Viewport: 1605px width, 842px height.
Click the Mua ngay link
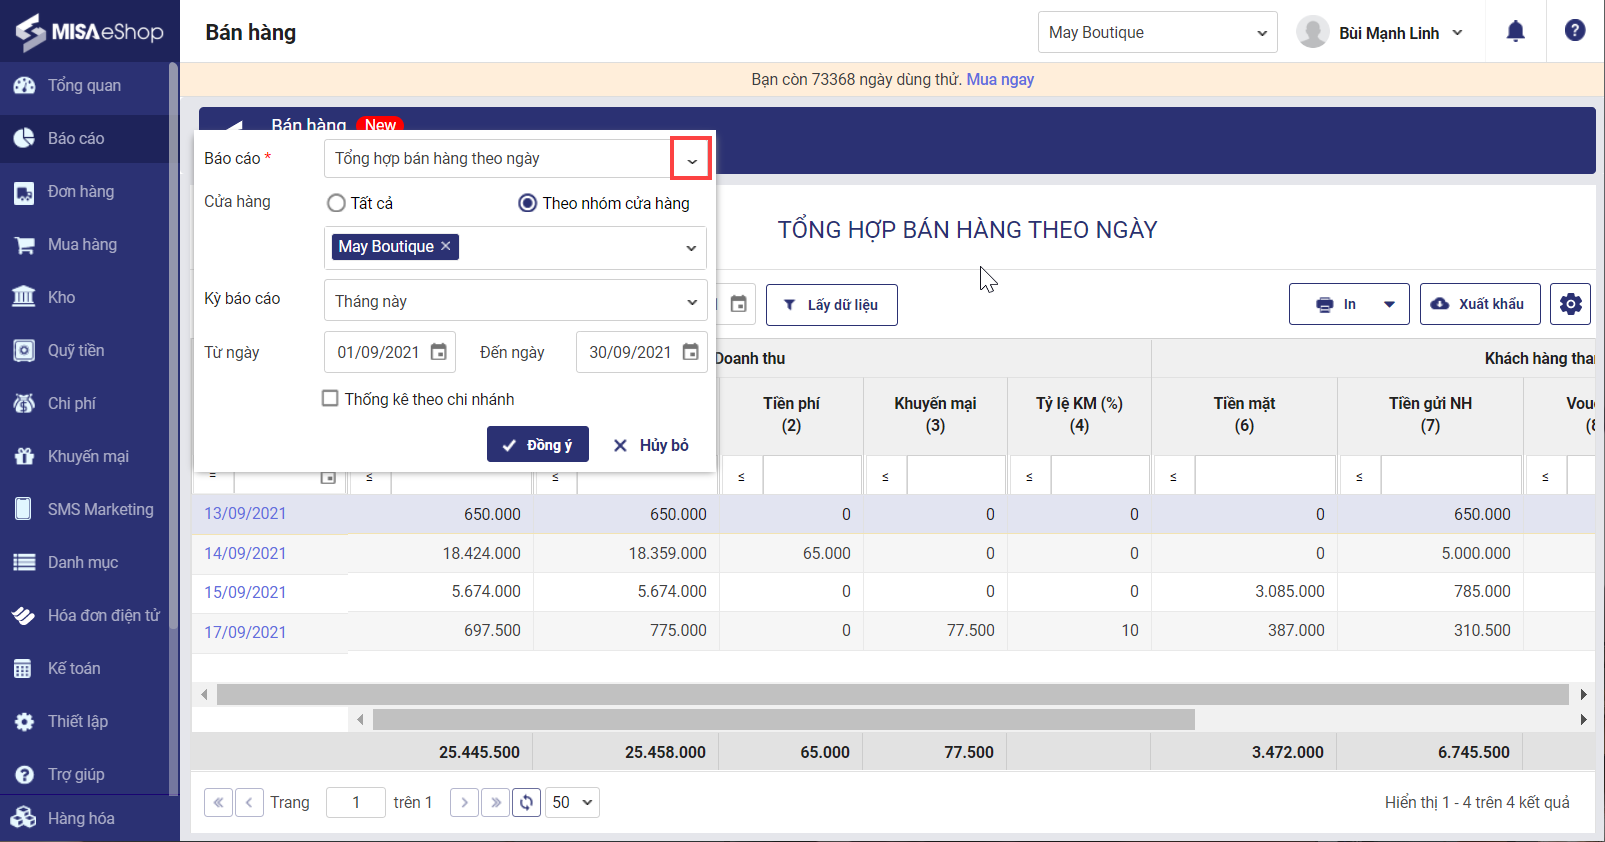[x=1000, y=79]
